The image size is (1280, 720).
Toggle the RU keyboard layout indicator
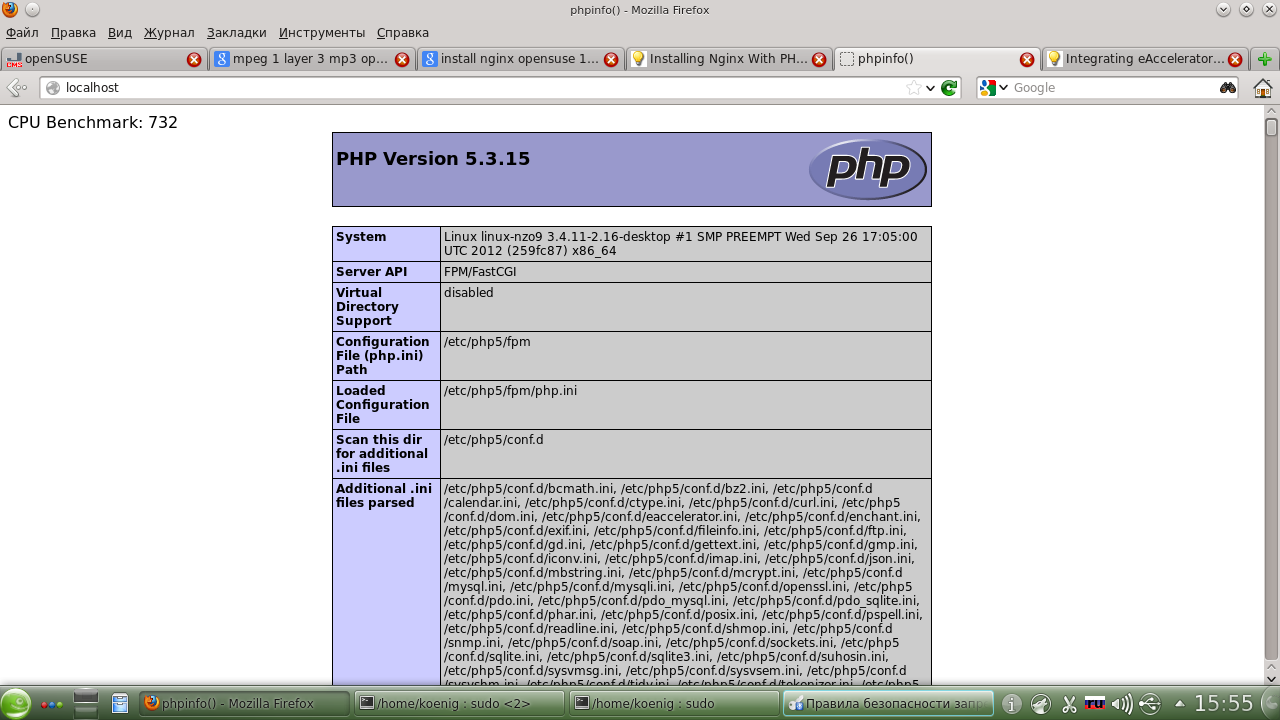tap(1095, 704)
